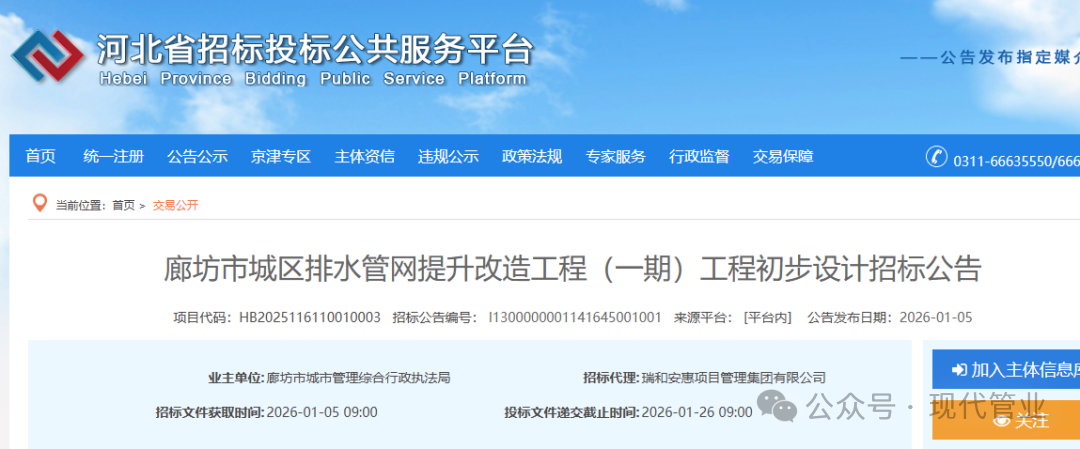Screen dimensions: 1080x449
Task: Click the orange location pin icon
Action: pos(40,204)
